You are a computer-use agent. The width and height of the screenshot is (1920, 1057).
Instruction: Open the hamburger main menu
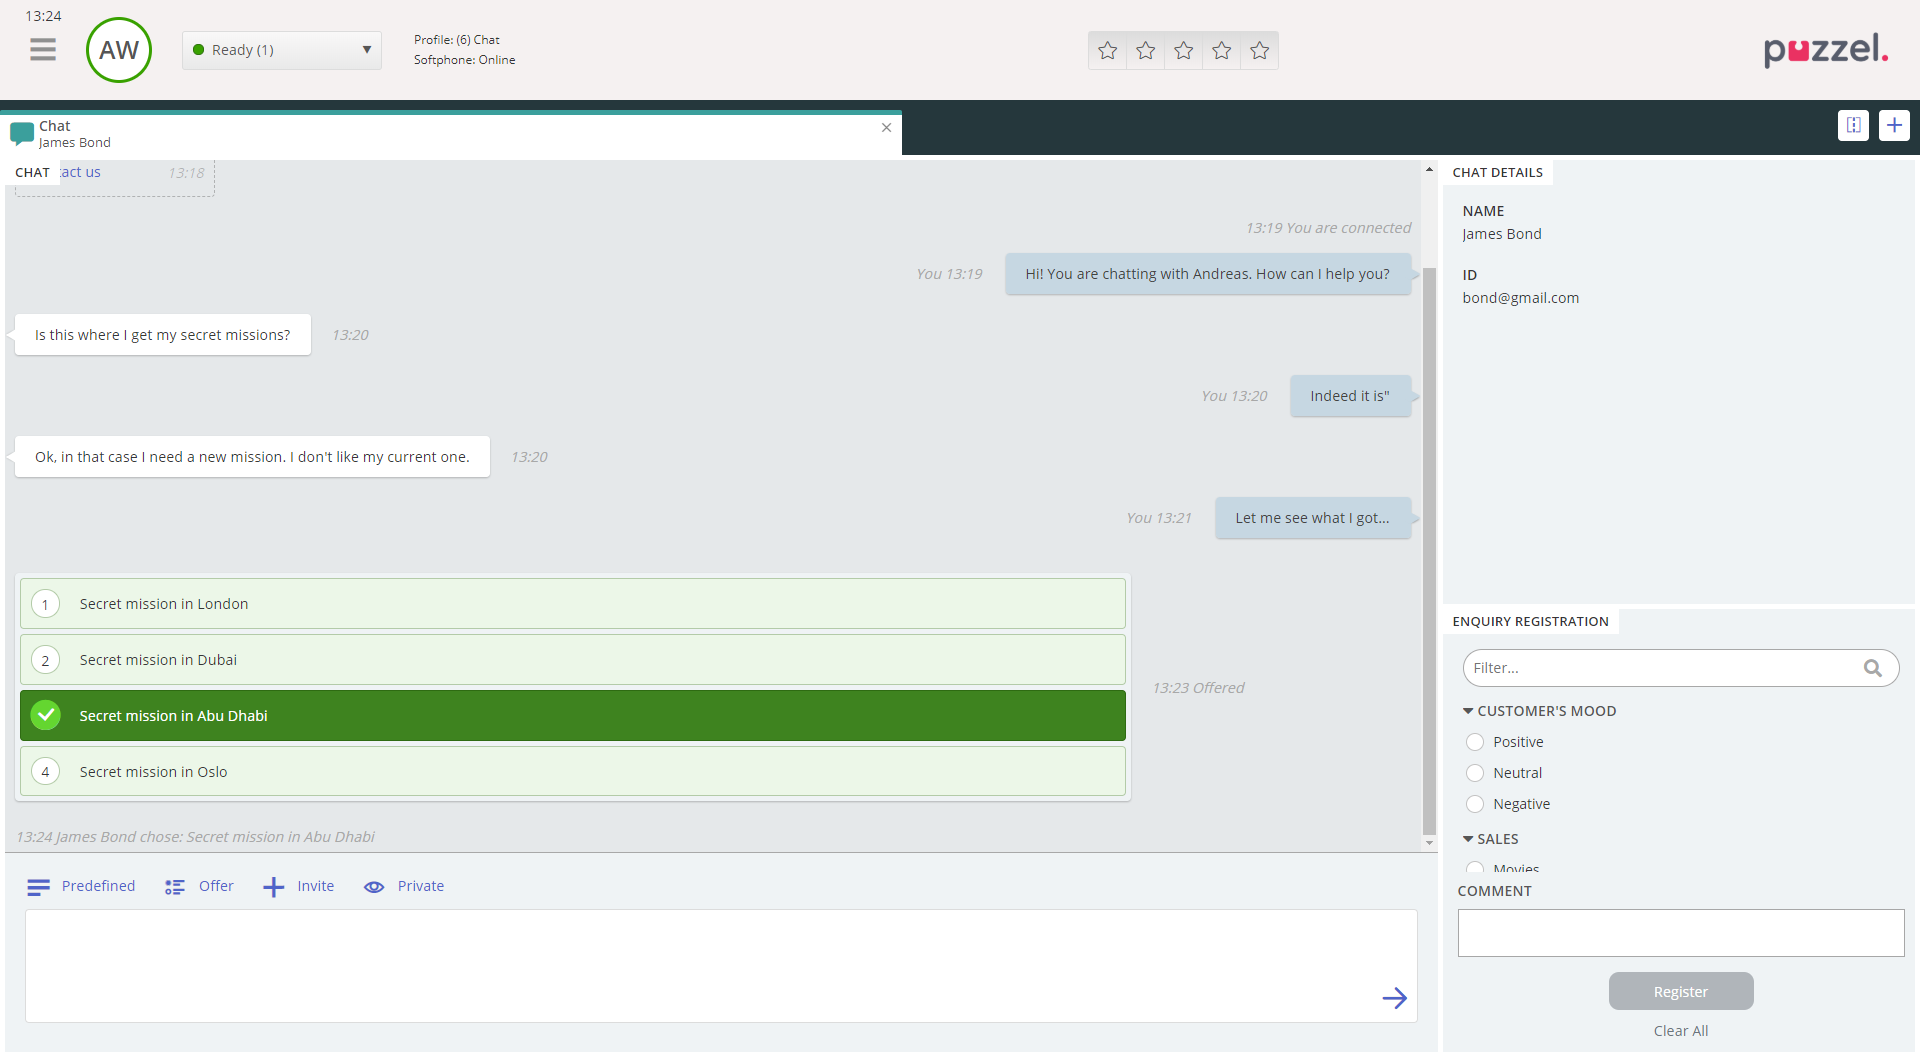pyautogui.click(x=43, y=49)
